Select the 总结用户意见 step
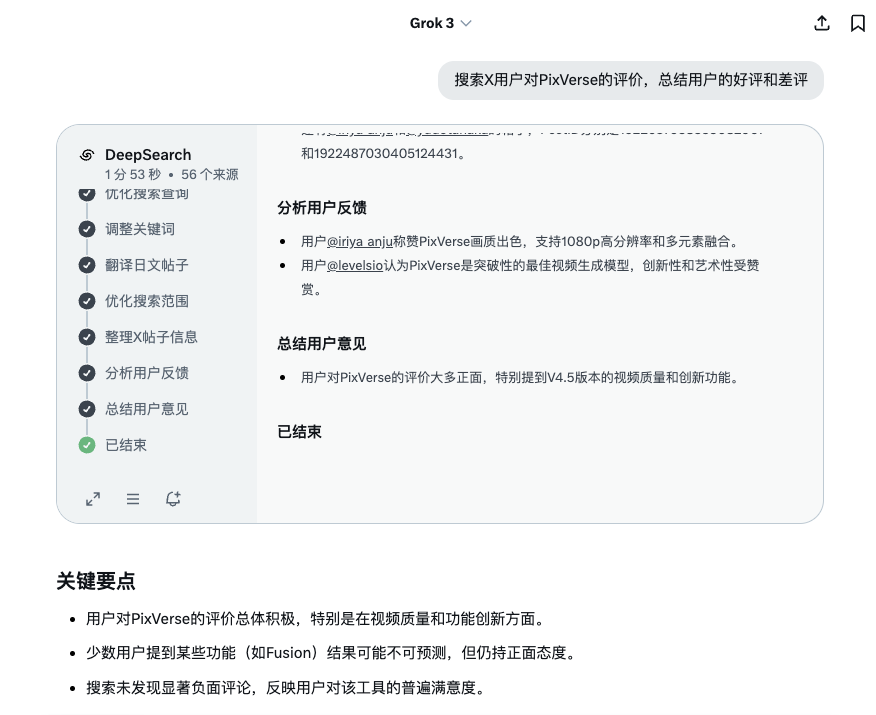This screenshot has width=876, height=715. (x=147, y=409)
